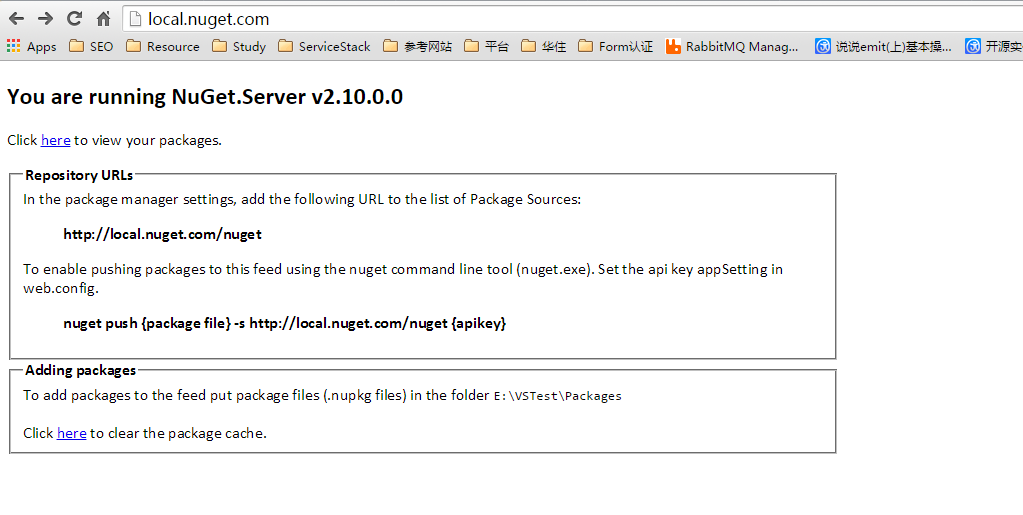Click the Adding packages section title
1023x515 pixels.
tap(81, 370)
